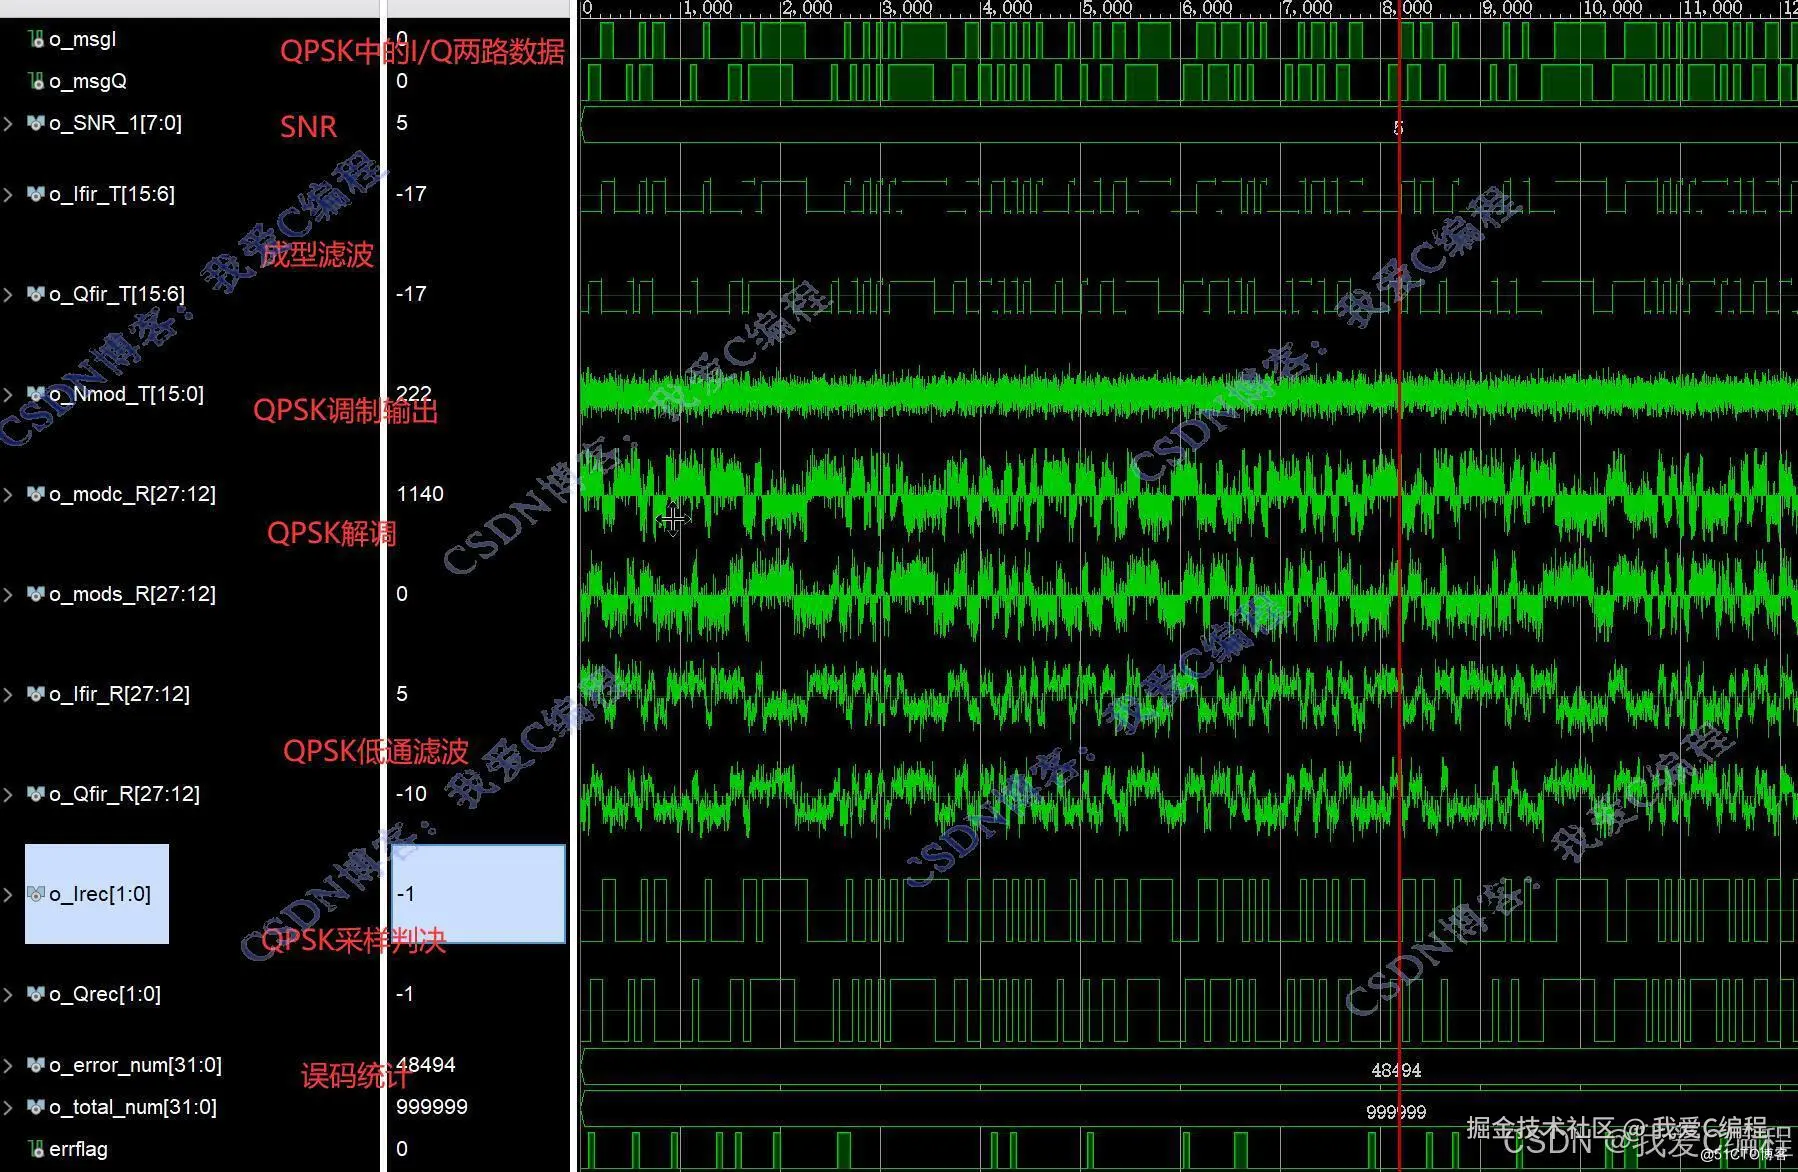Viewport: 1798px width, 1172px height.
Task: Expand the o_Irec[1:0] bus
Action: coord(8,894)
